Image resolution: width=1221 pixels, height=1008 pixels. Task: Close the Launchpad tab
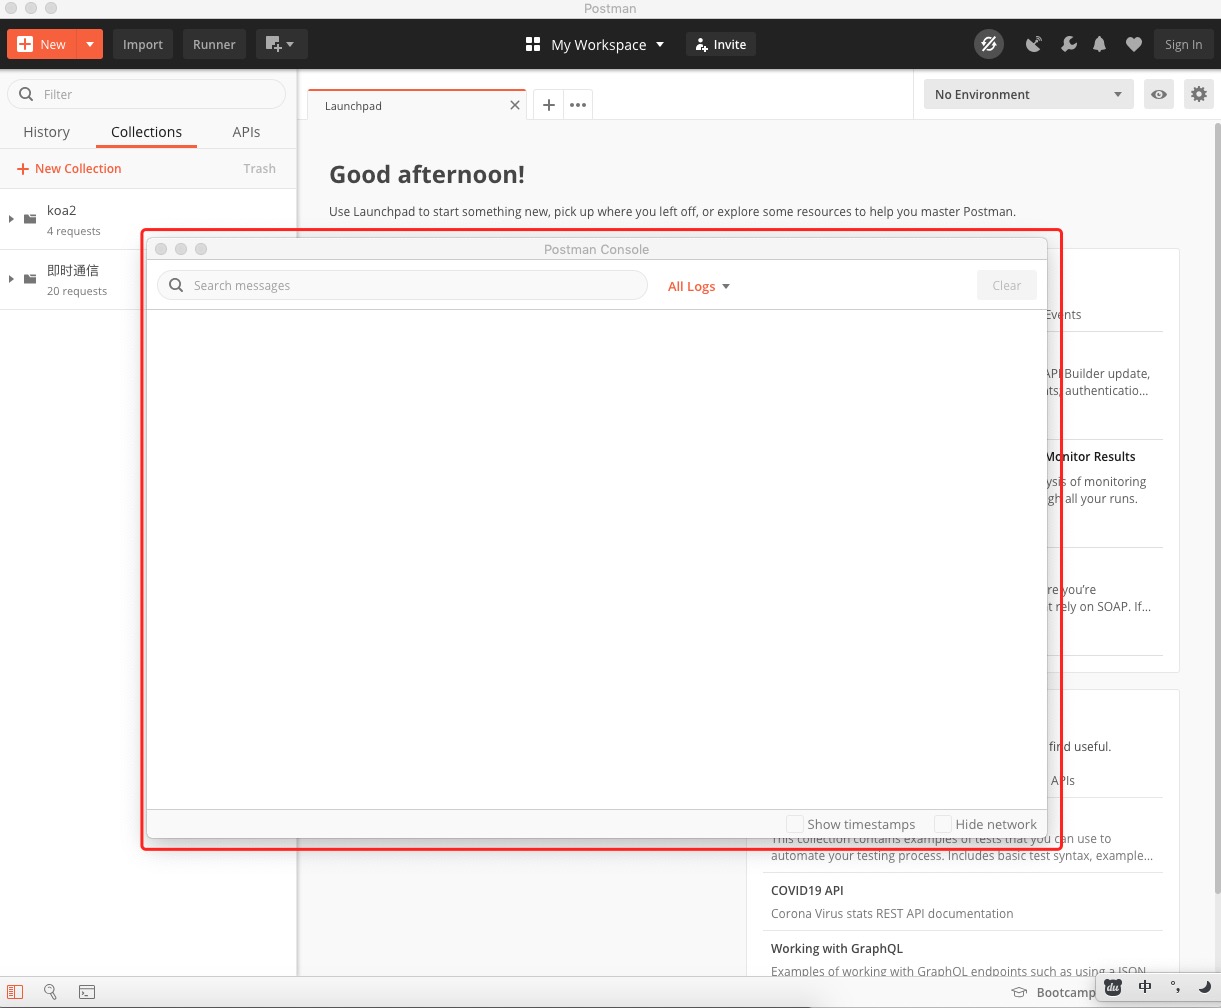[515, 105]
